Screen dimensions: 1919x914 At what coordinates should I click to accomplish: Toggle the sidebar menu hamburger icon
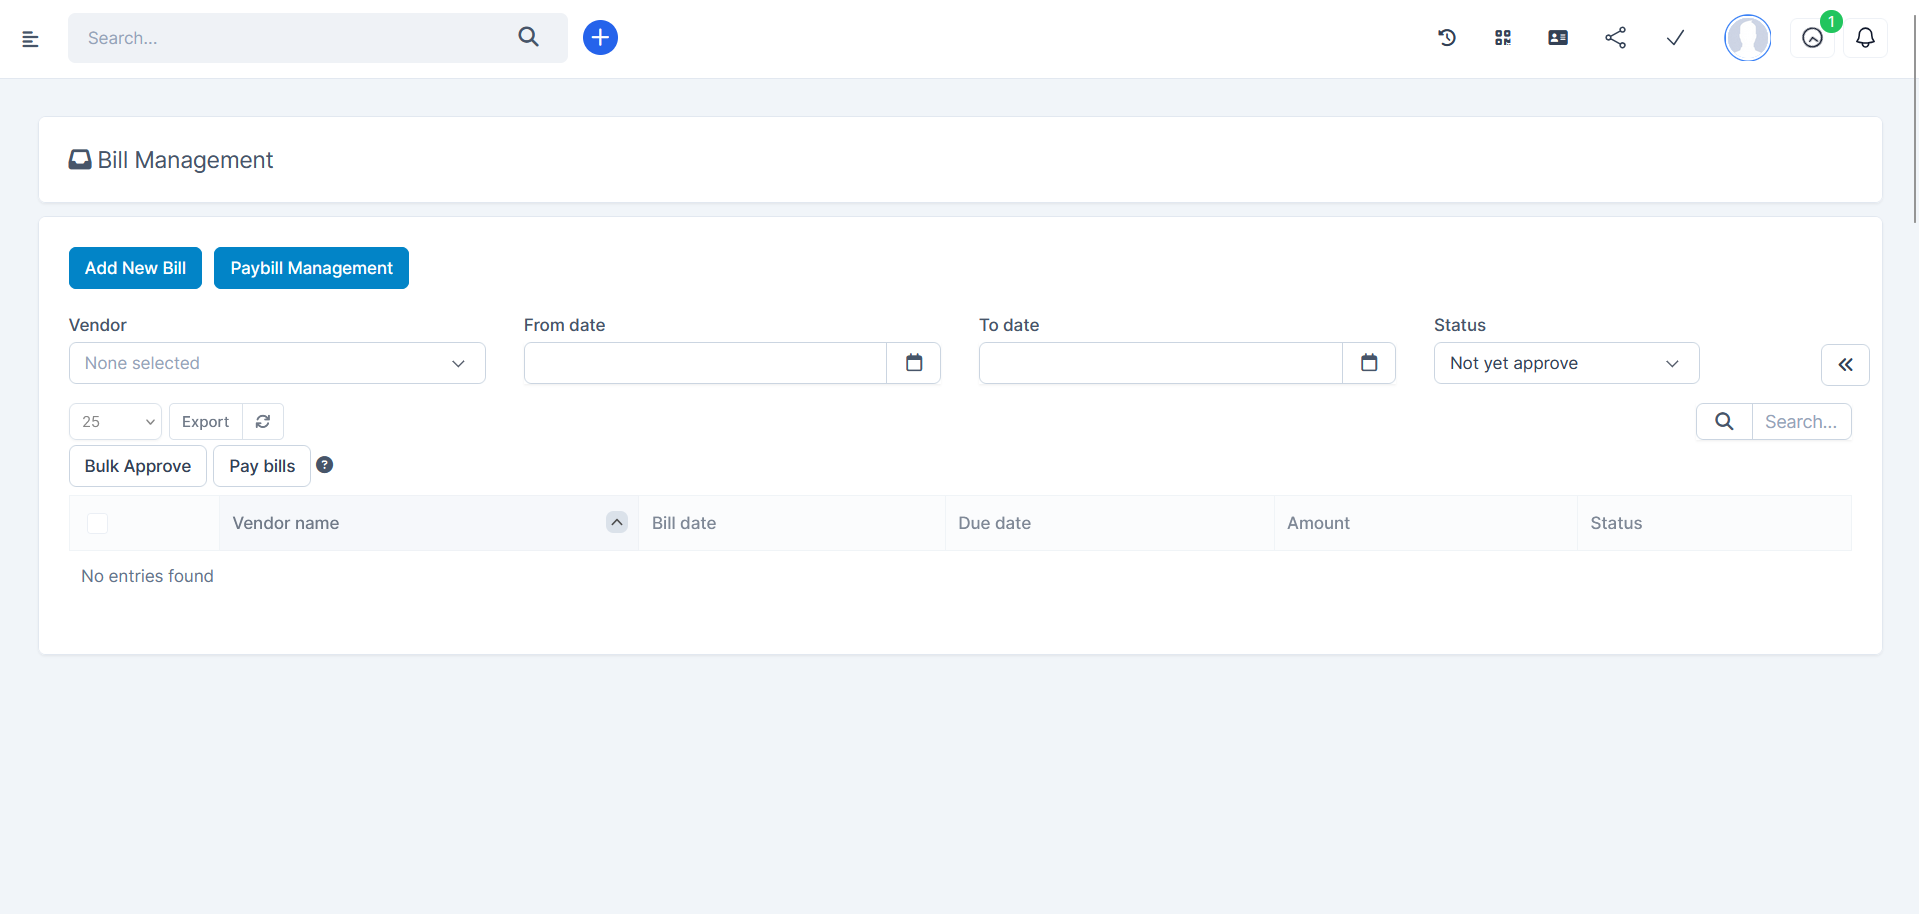tap(30, 39)
